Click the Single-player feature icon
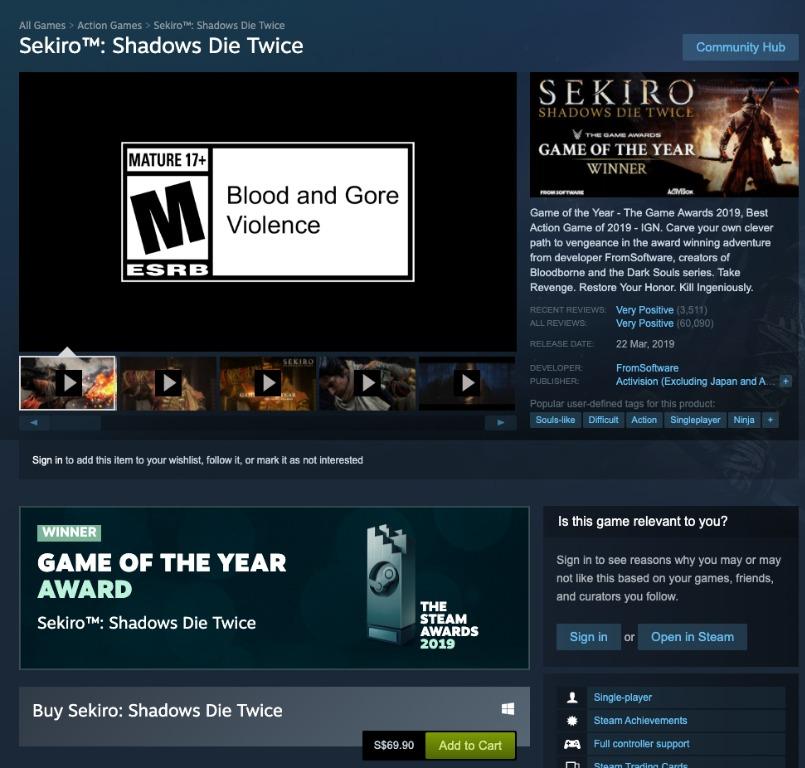 pos(570,697)
